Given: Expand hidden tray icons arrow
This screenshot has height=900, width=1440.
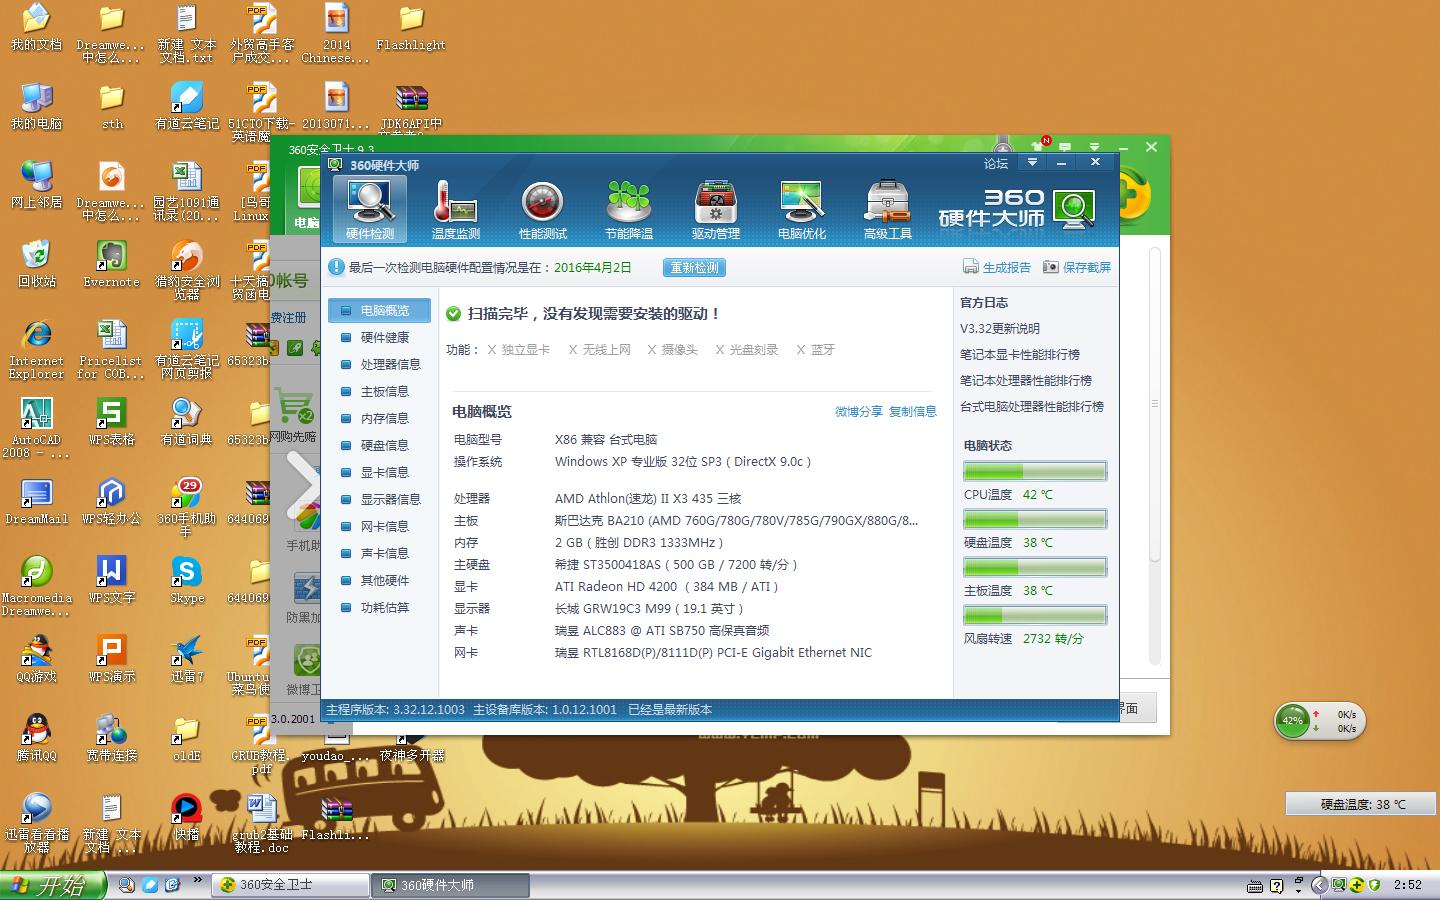Looking at the screenshot, I should (x=1319, y=885).
